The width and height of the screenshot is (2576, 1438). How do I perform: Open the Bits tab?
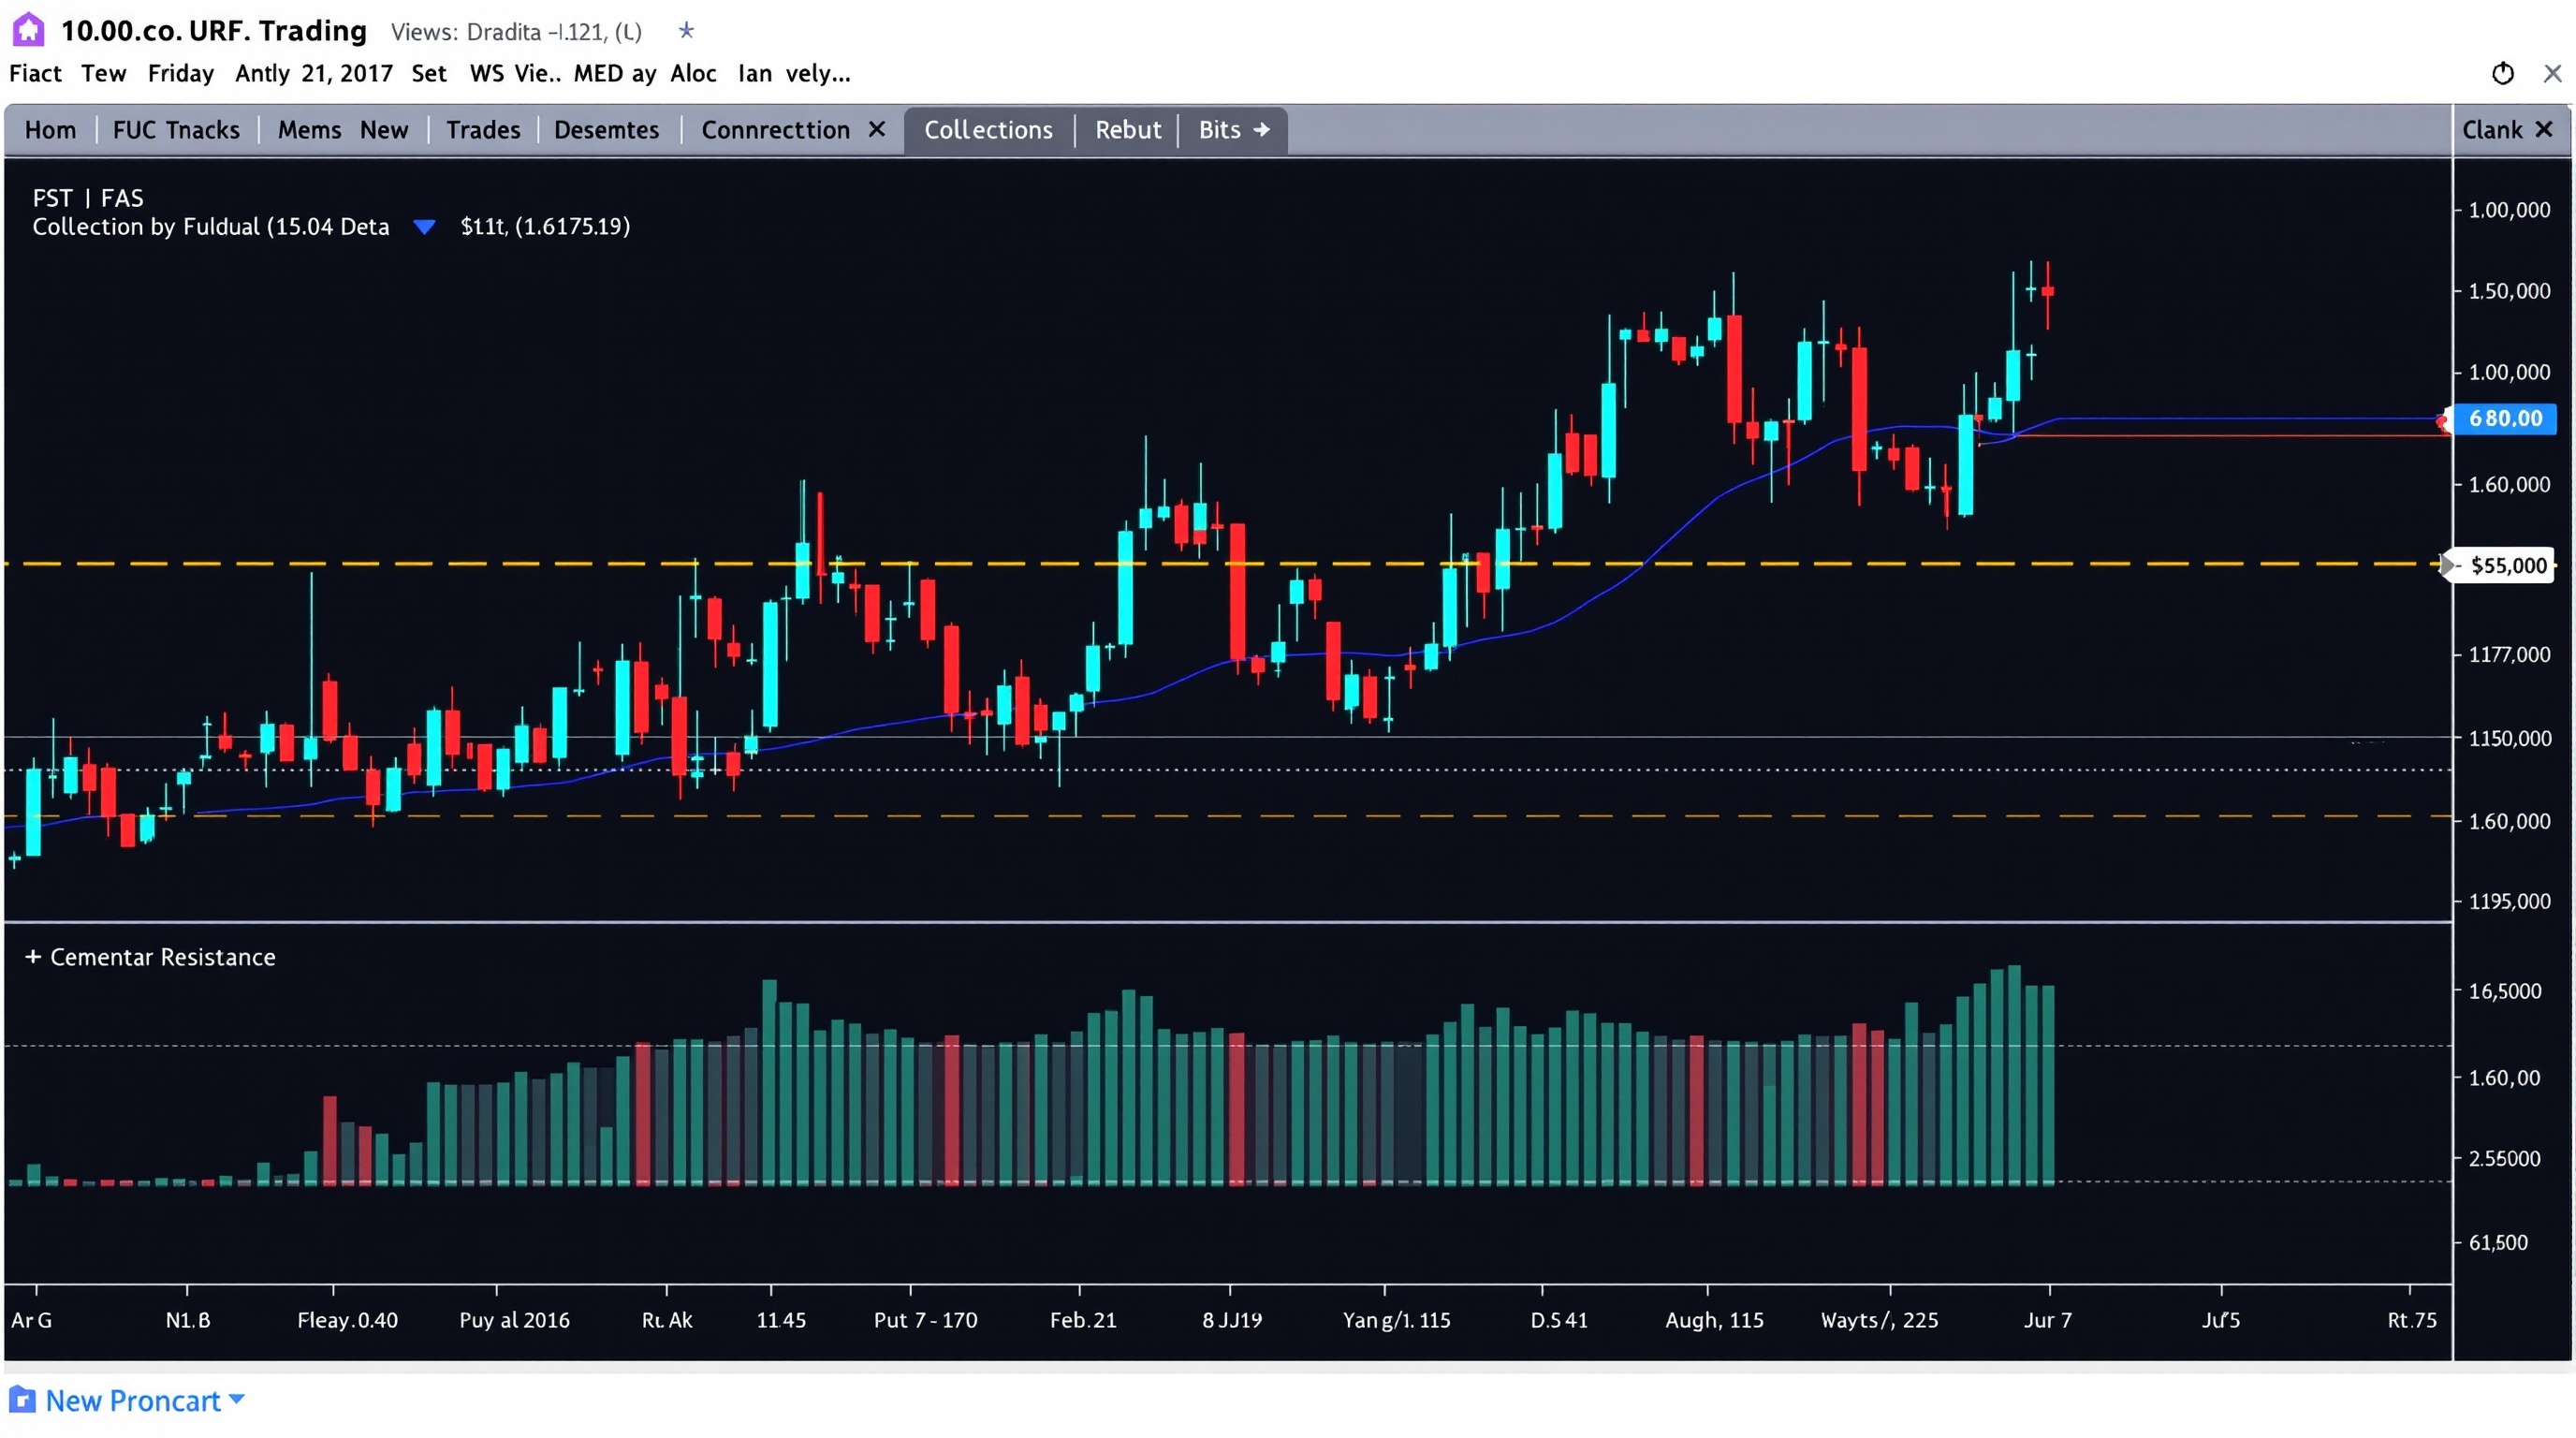pyautogui.click(x=1219, y=130)
